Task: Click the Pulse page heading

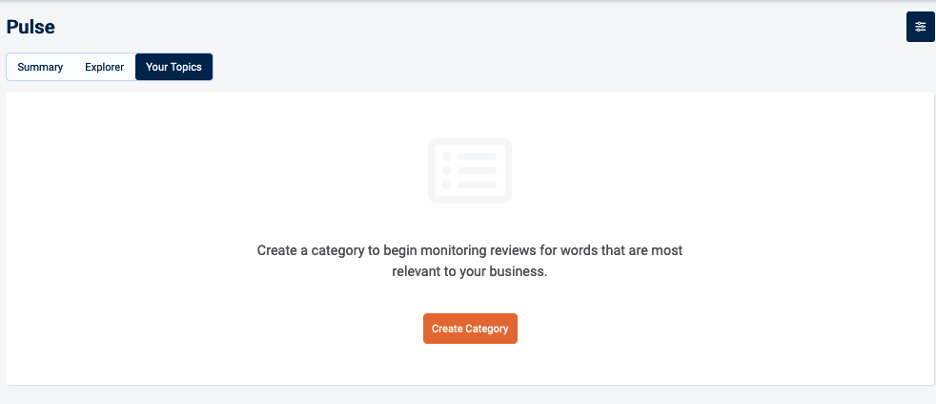Action: pyautogui.click(x=31, y=27)
